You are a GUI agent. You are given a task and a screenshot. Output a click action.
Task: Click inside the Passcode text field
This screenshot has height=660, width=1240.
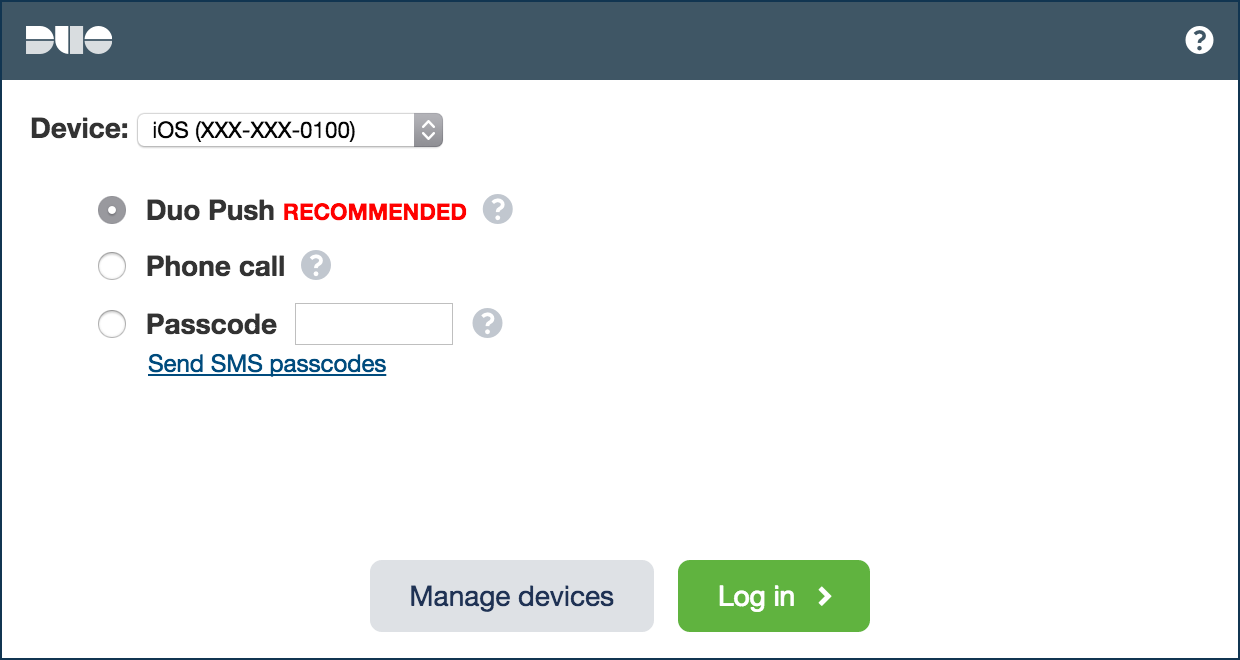pos(374,324)
